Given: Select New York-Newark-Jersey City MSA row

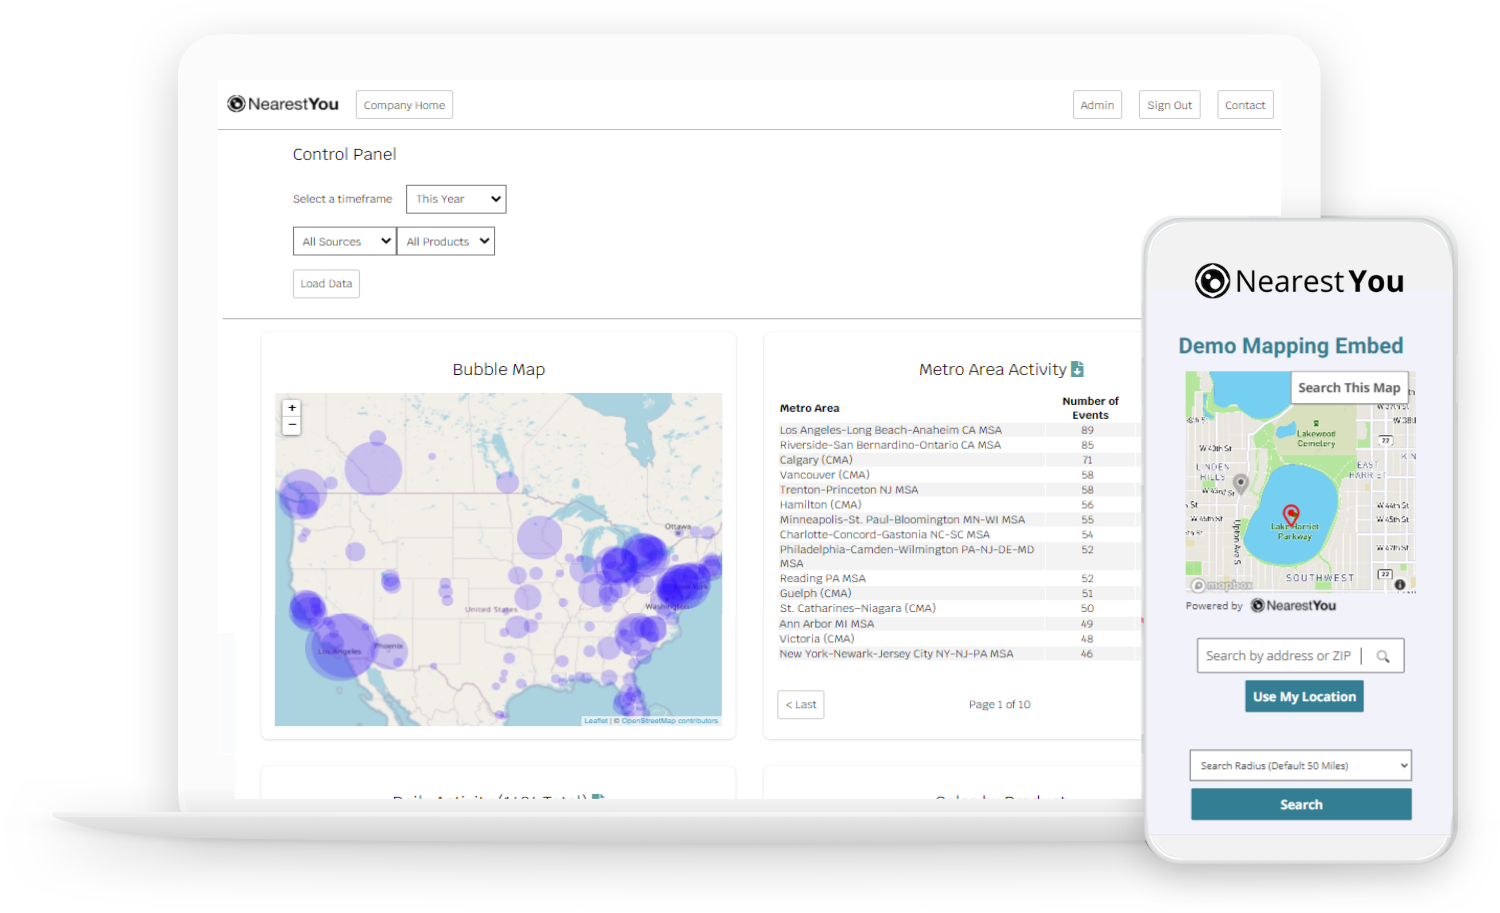Looking at the screenshot, I should click(958, 654).
